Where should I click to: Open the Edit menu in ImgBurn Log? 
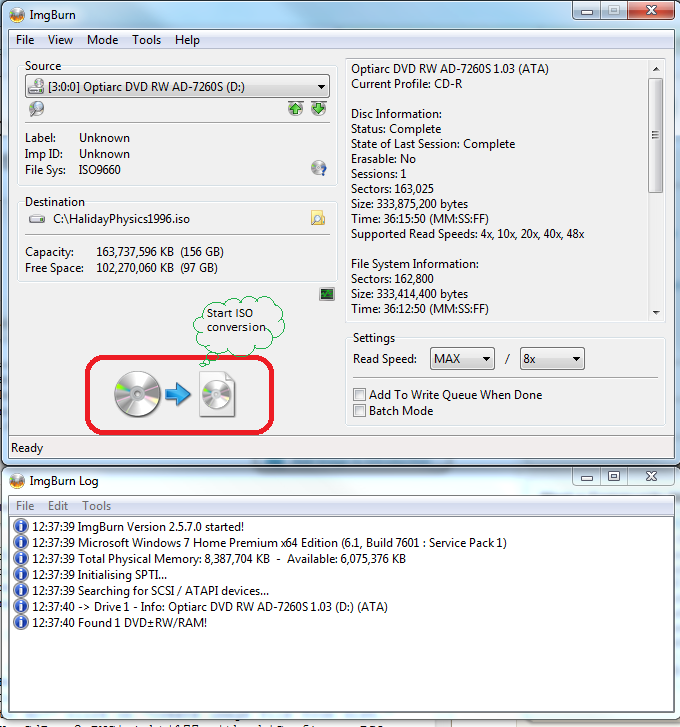coord(58,505)
